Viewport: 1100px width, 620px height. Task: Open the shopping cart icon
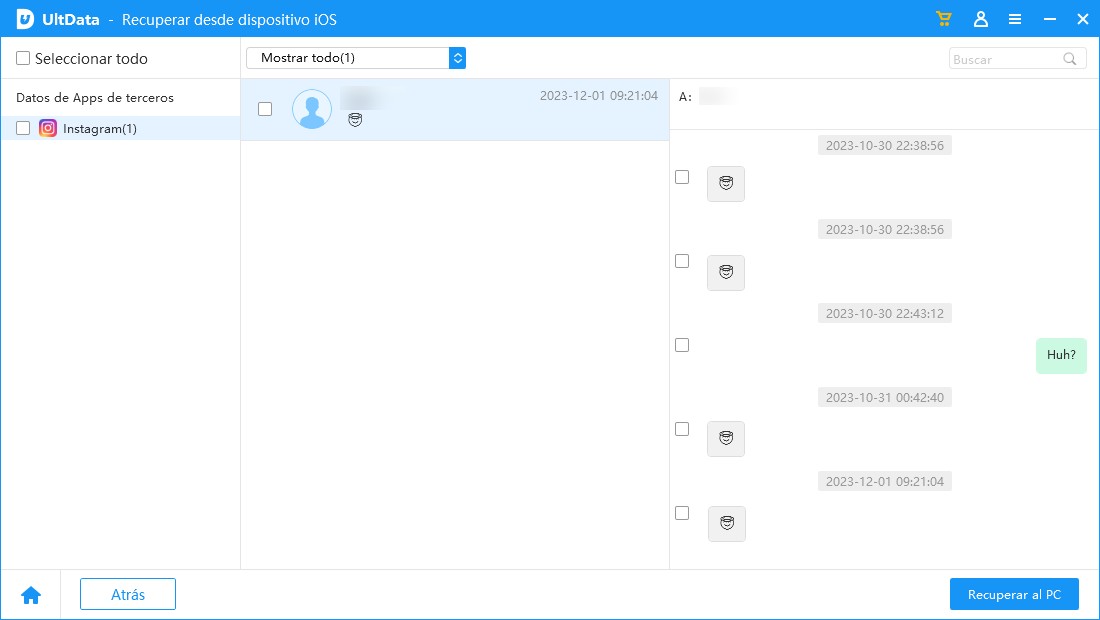pos(944,19)
